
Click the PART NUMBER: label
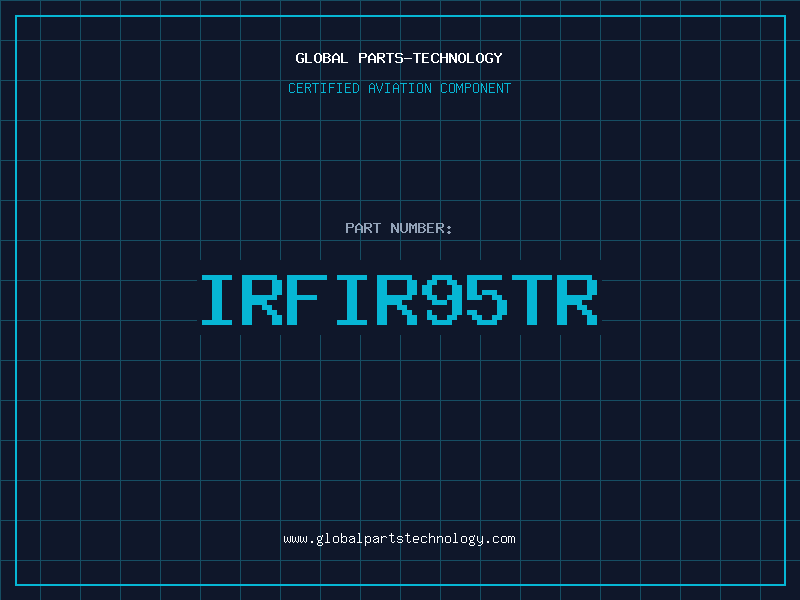399,229
